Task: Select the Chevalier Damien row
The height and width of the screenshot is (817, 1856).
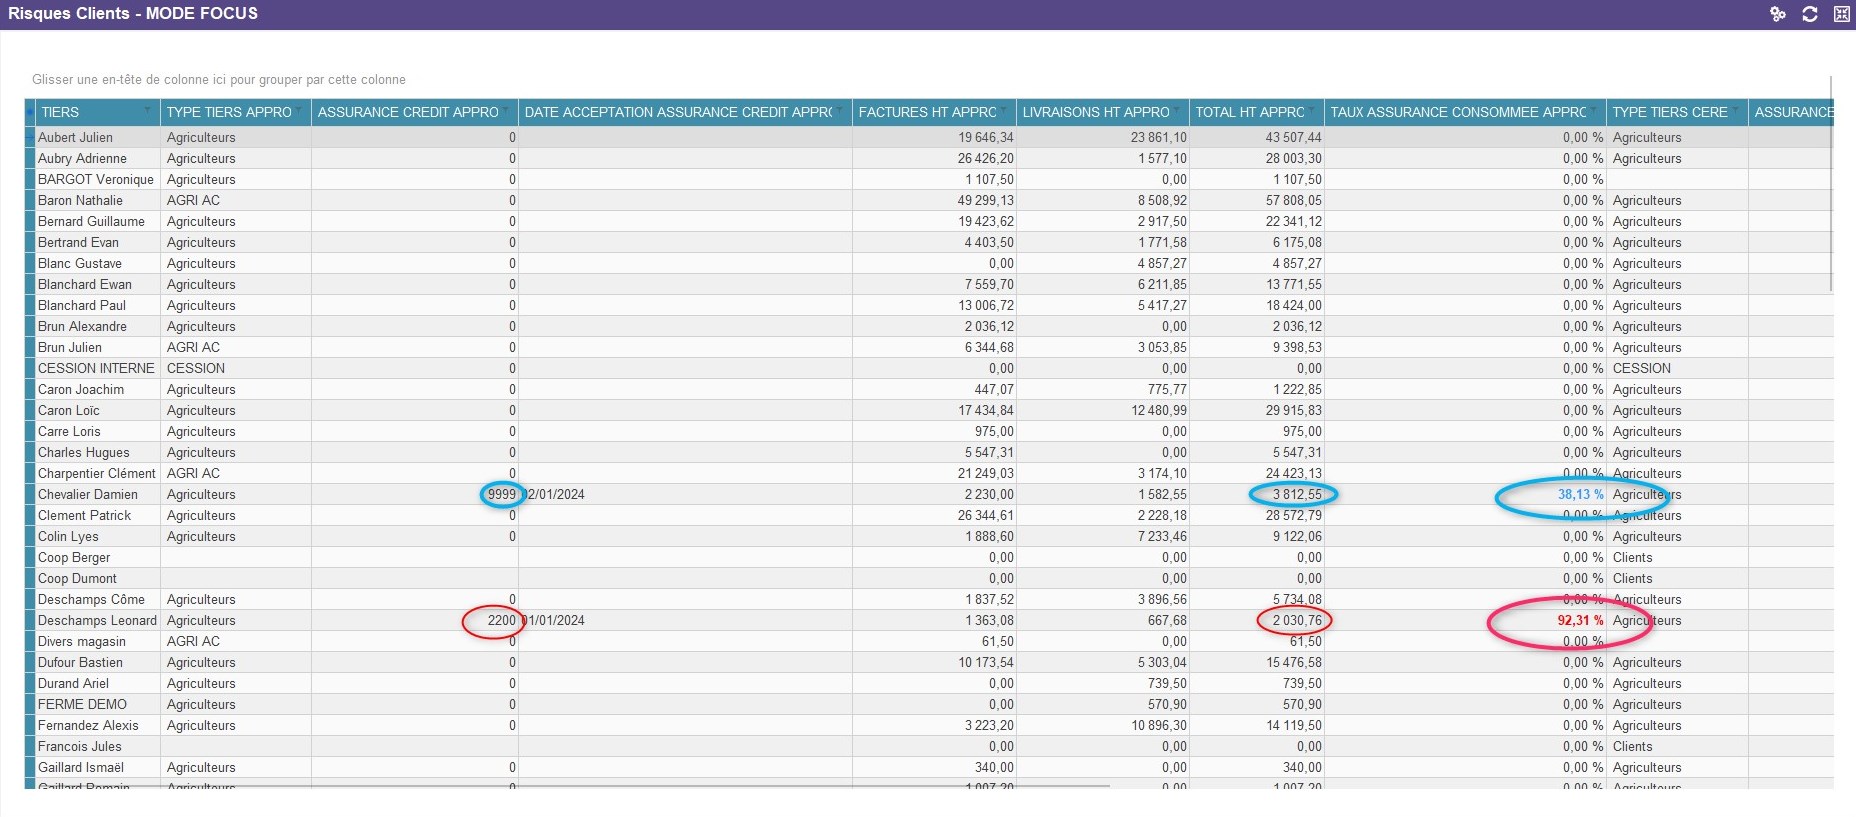Action: pos(88,495)
